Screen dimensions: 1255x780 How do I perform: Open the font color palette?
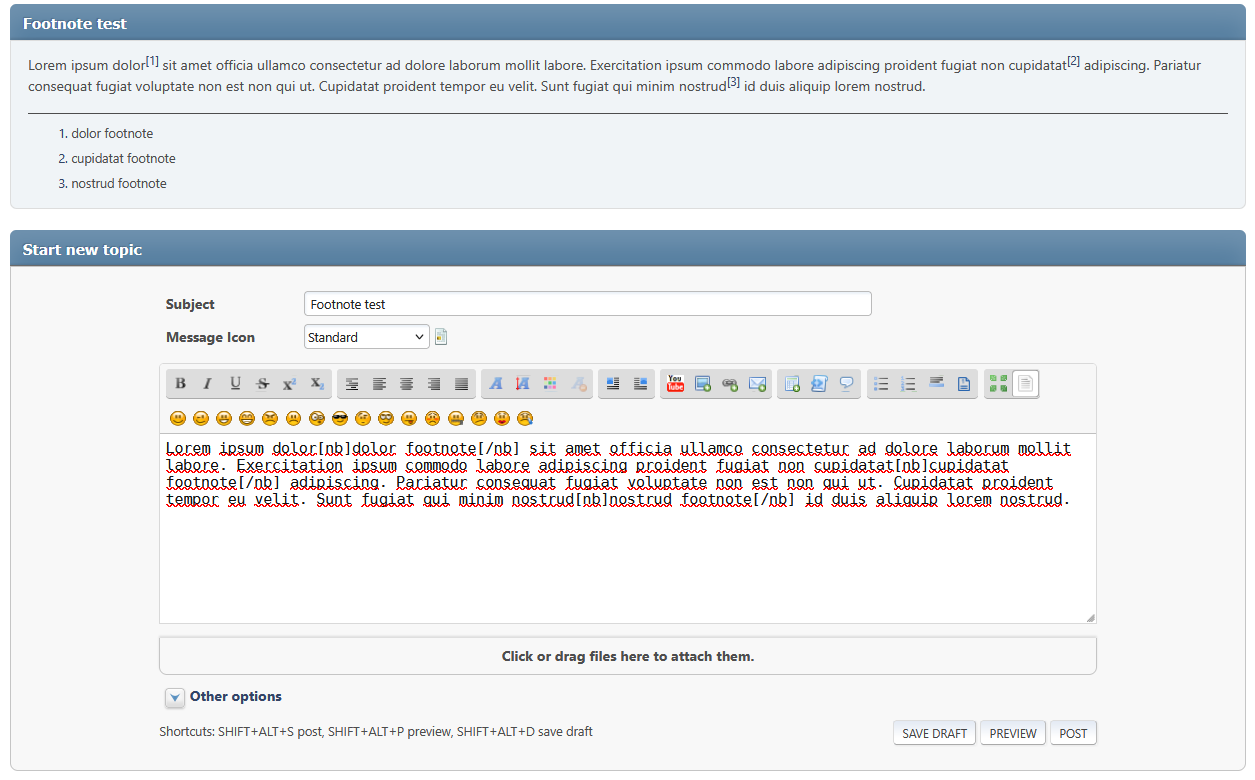[550, 384]
